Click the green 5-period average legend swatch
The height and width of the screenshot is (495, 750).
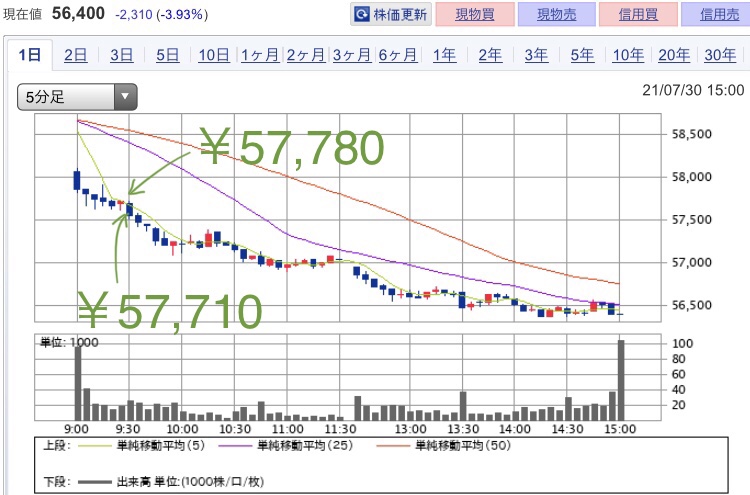tap(94, 446)
